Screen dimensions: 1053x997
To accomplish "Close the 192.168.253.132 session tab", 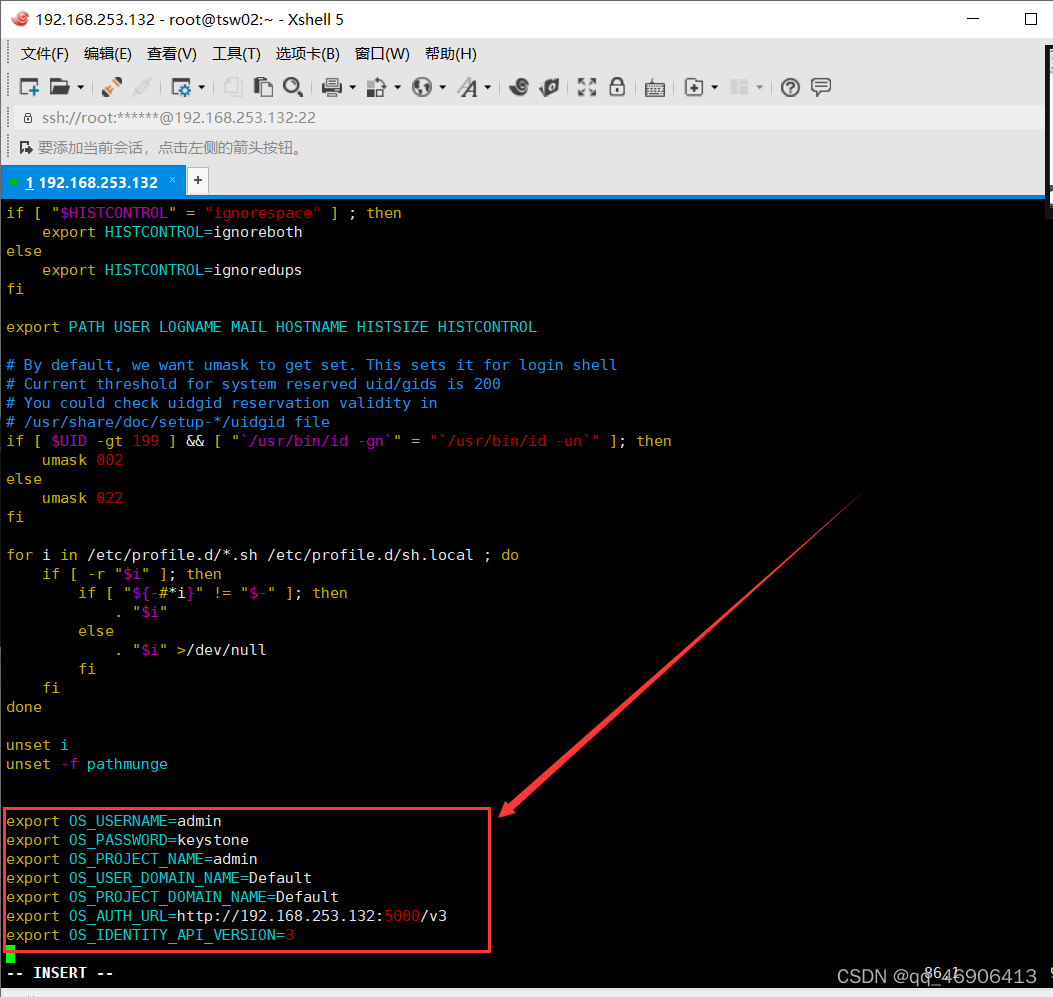I will [x=173, y=179].
